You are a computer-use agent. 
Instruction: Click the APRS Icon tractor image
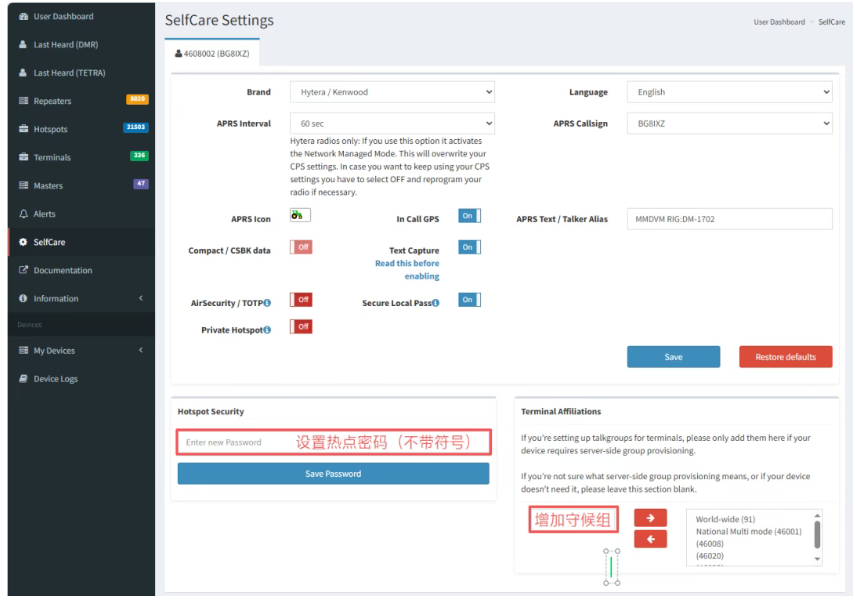300,215
